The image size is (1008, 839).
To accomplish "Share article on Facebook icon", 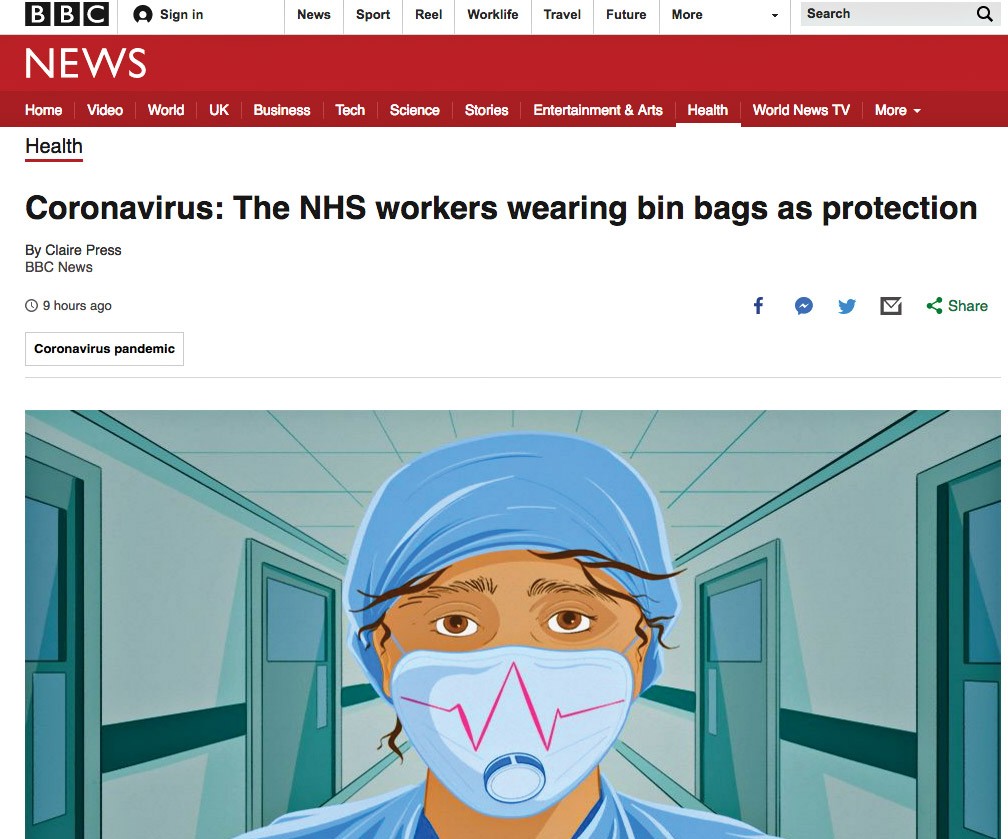I will (759, 306).
